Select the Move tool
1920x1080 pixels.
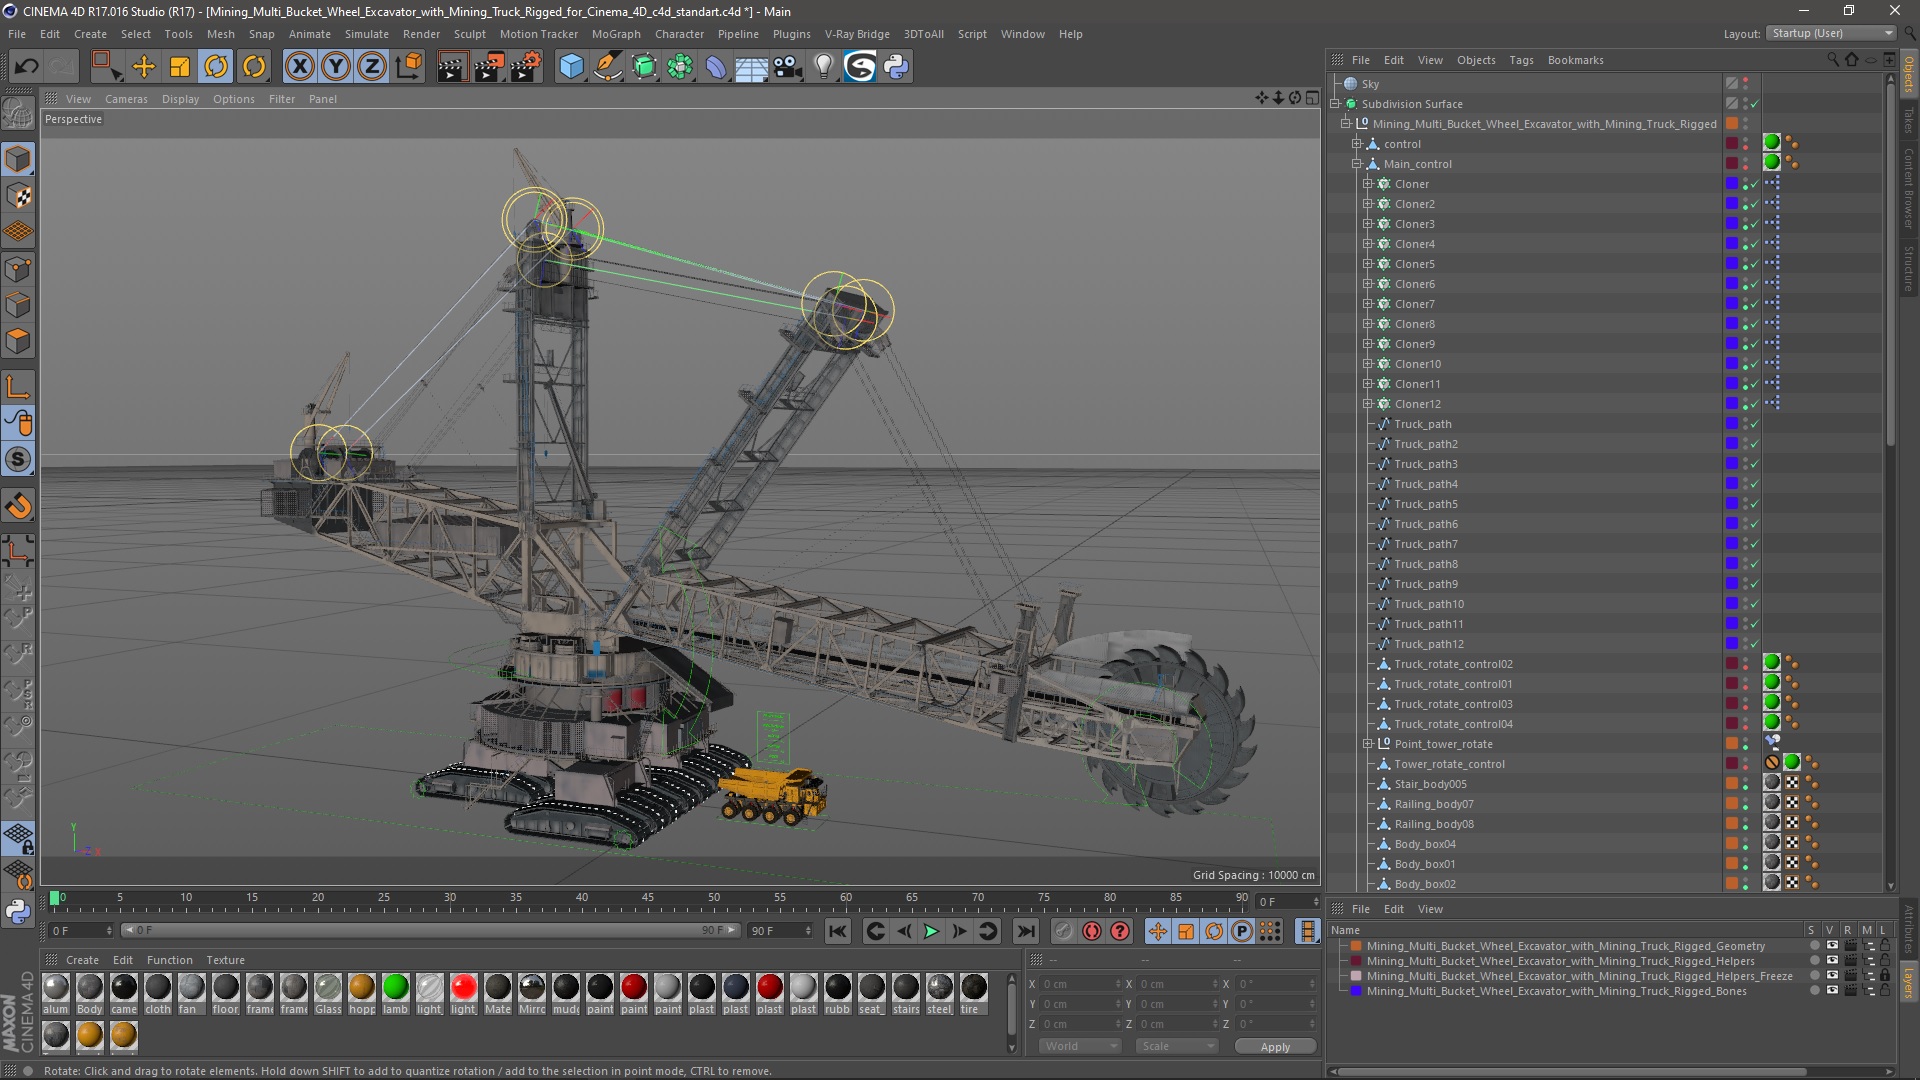[144, 67]
